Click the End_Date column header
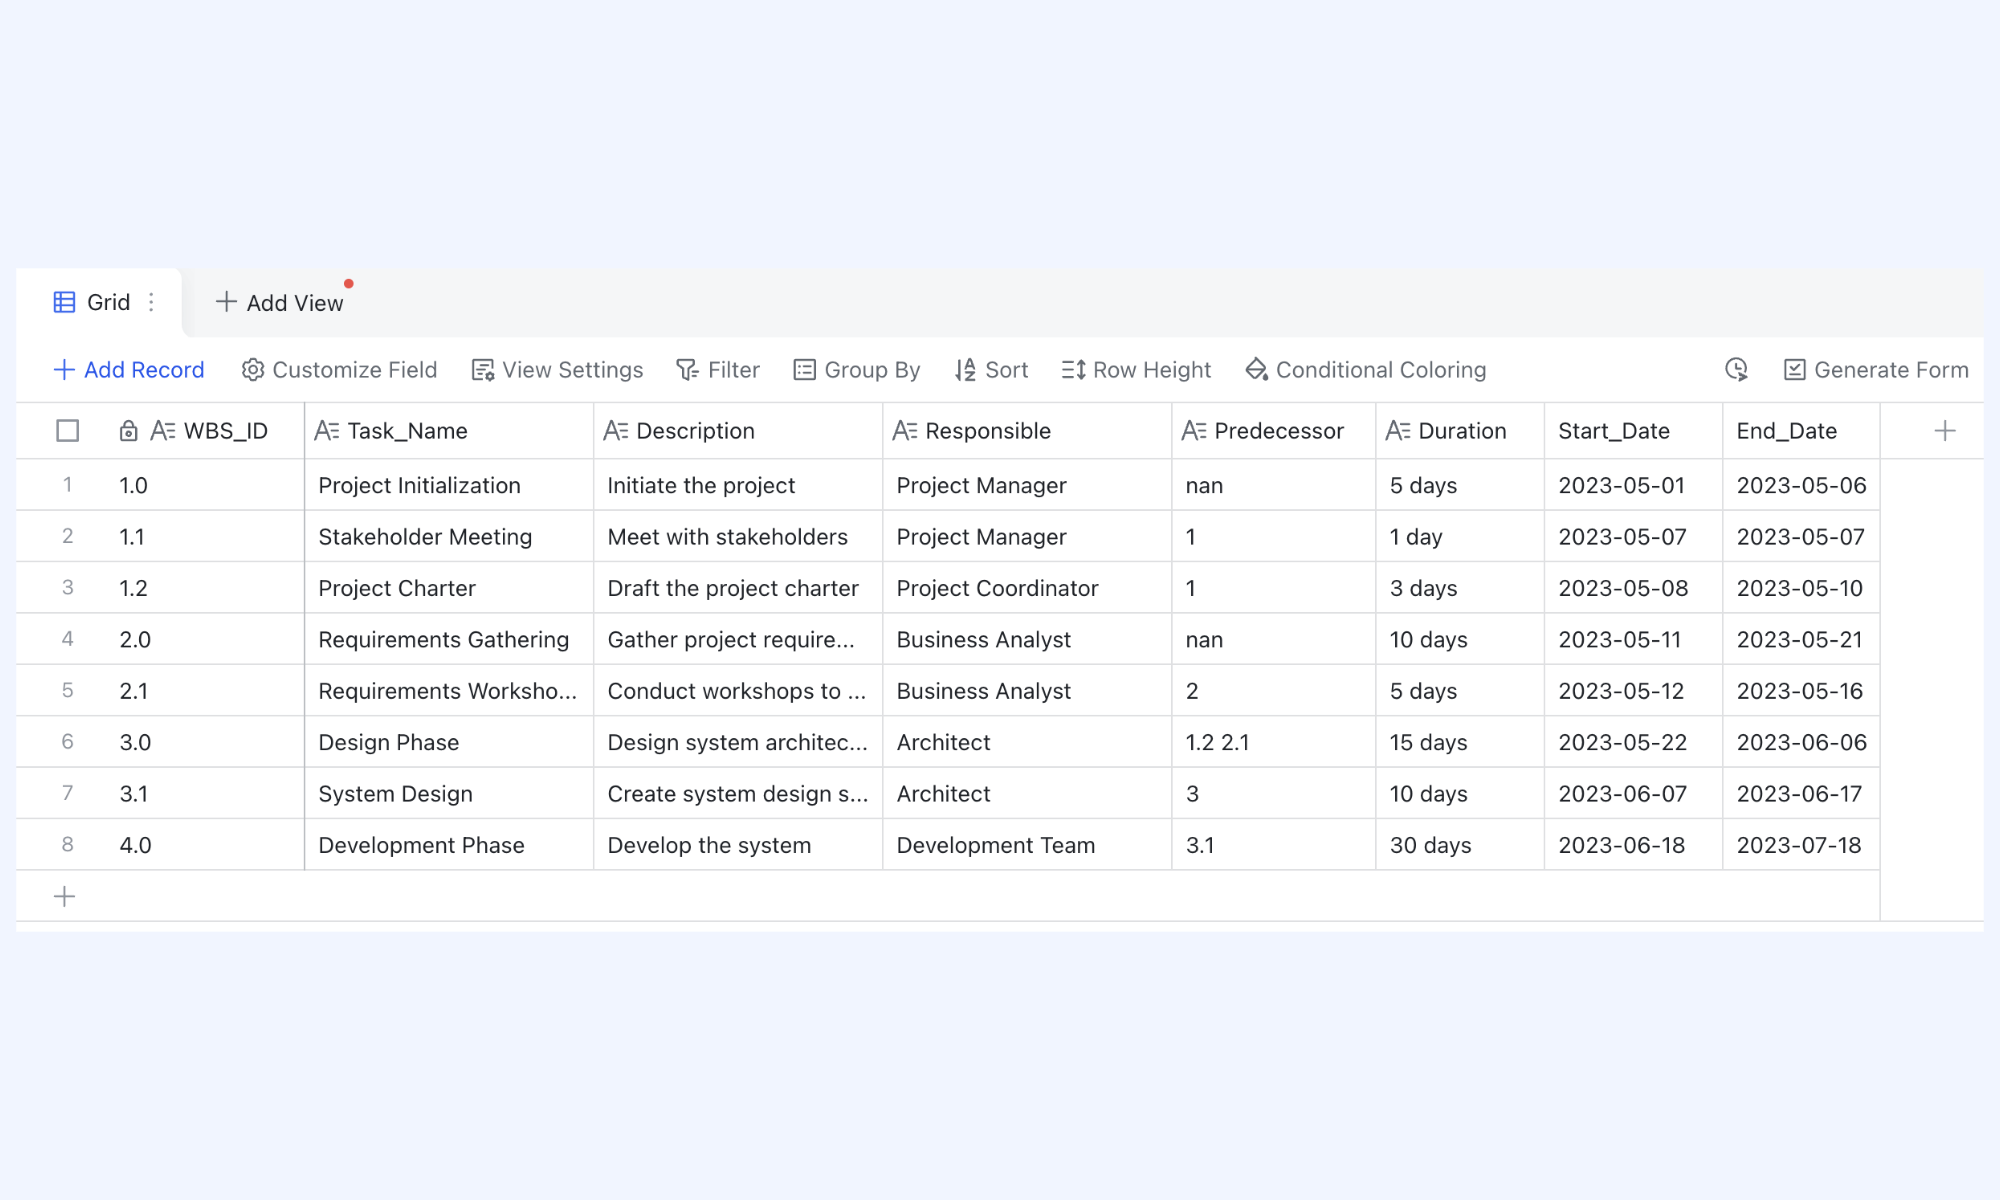2000x1200 pixels. [1802, 431]
